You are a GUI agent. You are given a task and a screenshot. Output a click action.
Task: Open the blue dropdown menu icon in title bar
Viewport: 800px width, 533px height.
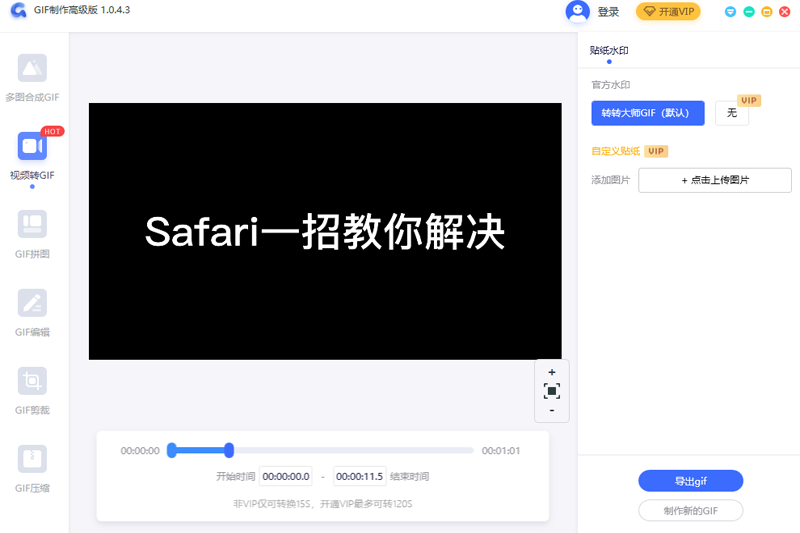pyautogui.click(x=730, y=12)
